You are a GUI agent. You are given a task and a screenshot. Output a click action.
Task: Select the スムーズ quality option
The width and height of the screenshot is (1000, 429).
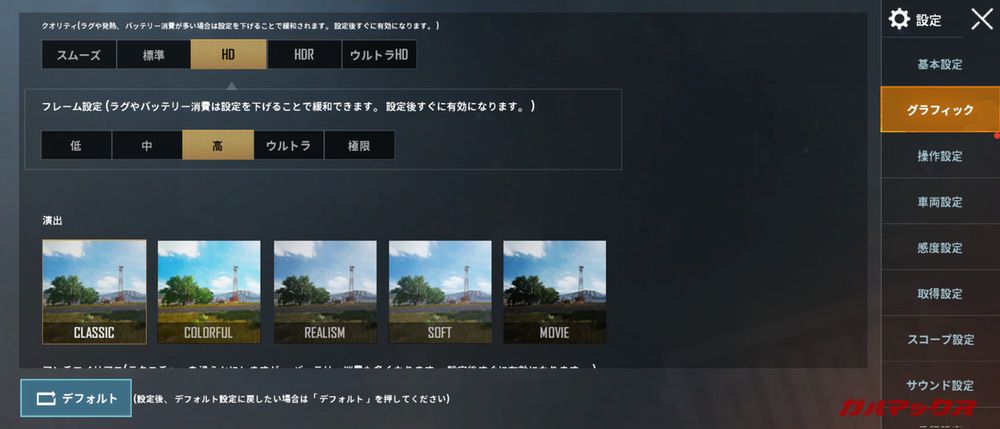click(x=79, y=54)
